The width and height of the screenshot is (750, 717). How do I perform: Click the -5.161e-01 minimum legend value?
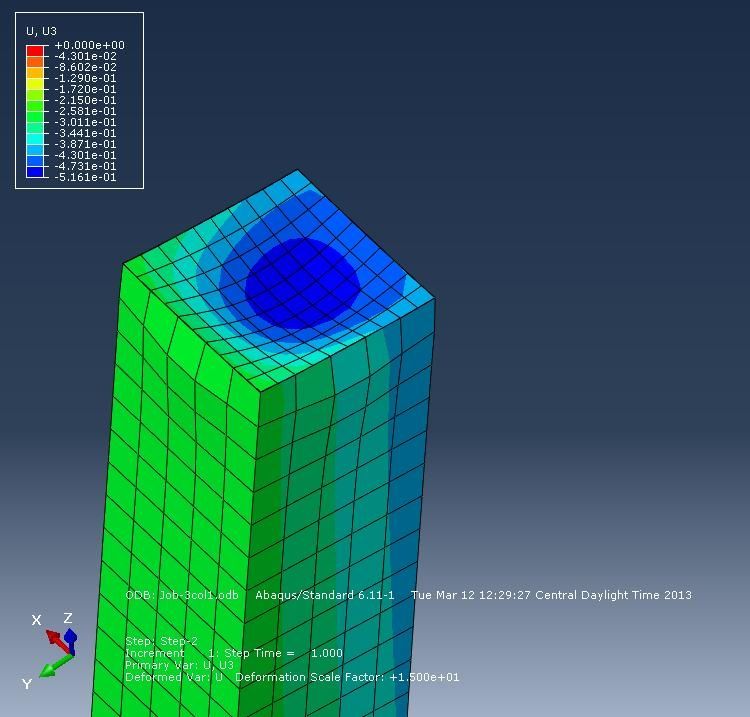pos(85,177)
